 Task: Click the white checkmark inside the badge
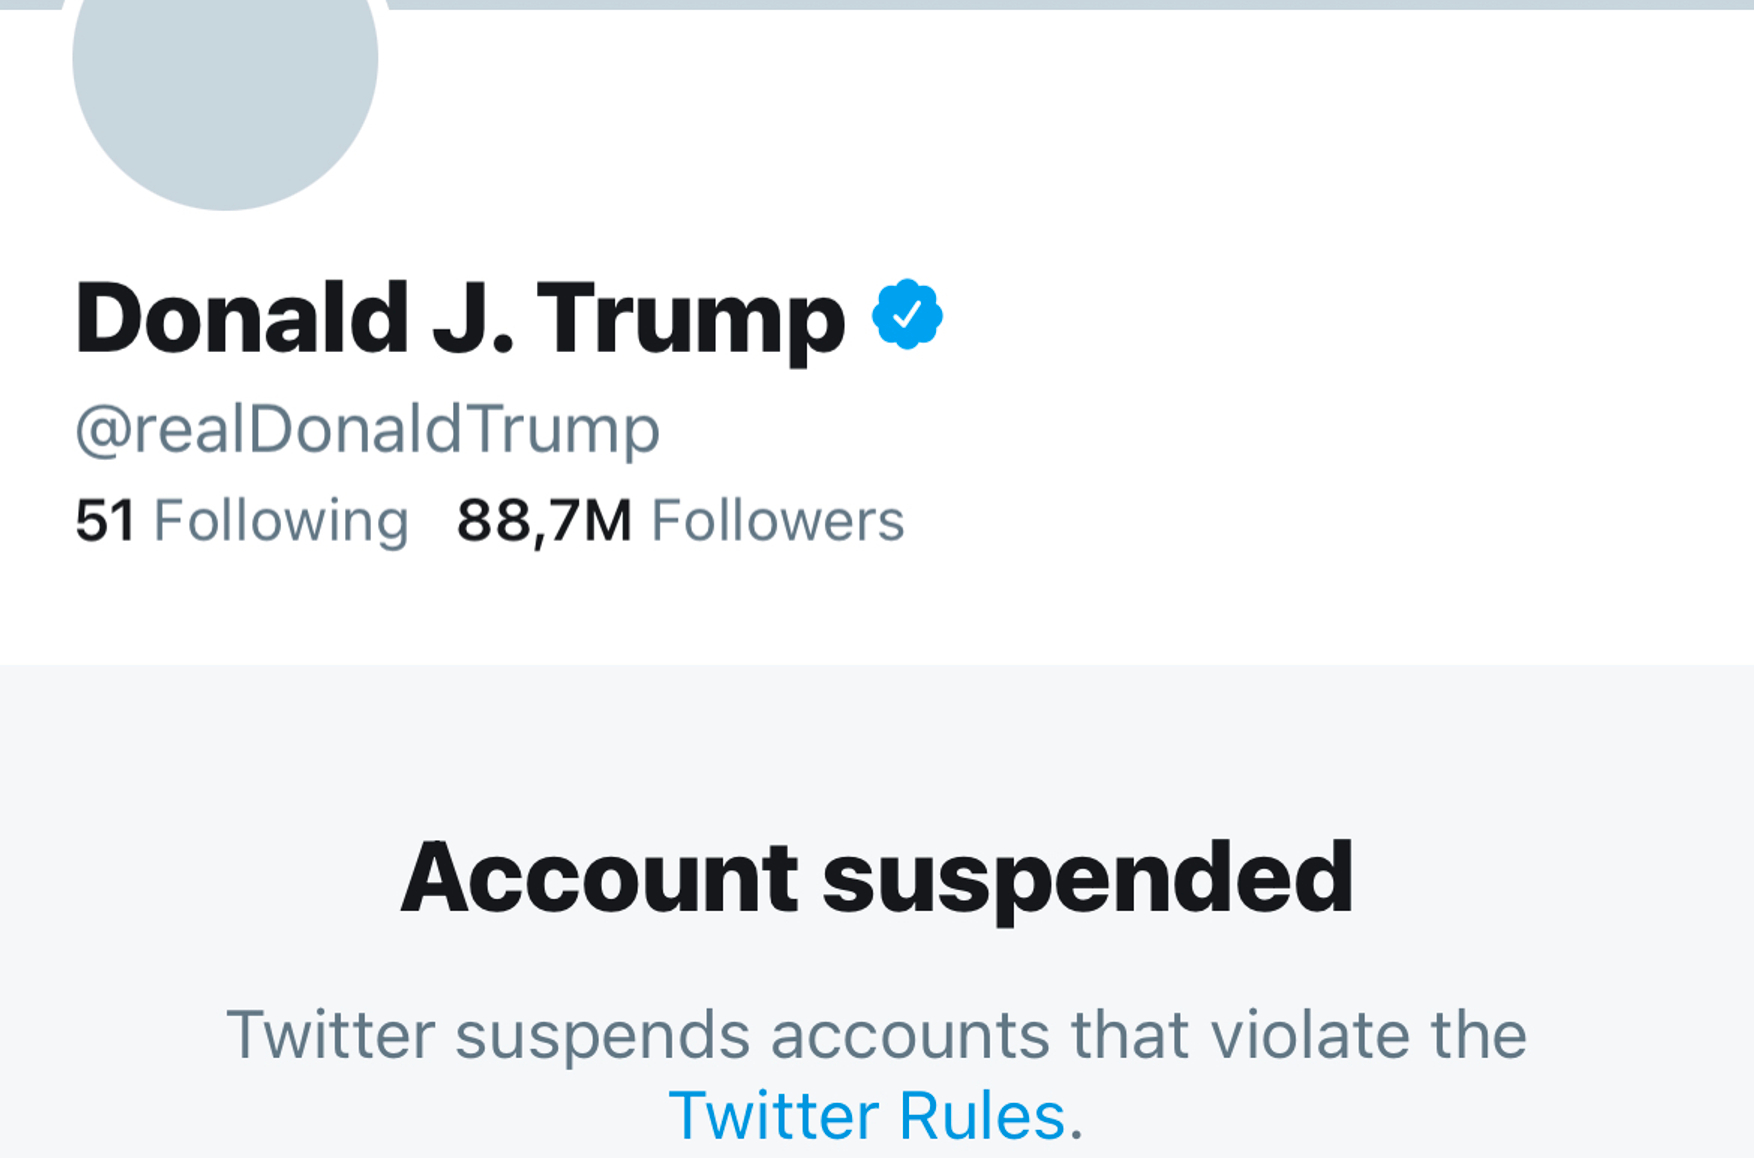pyautogui.click(x=907, y=316)
